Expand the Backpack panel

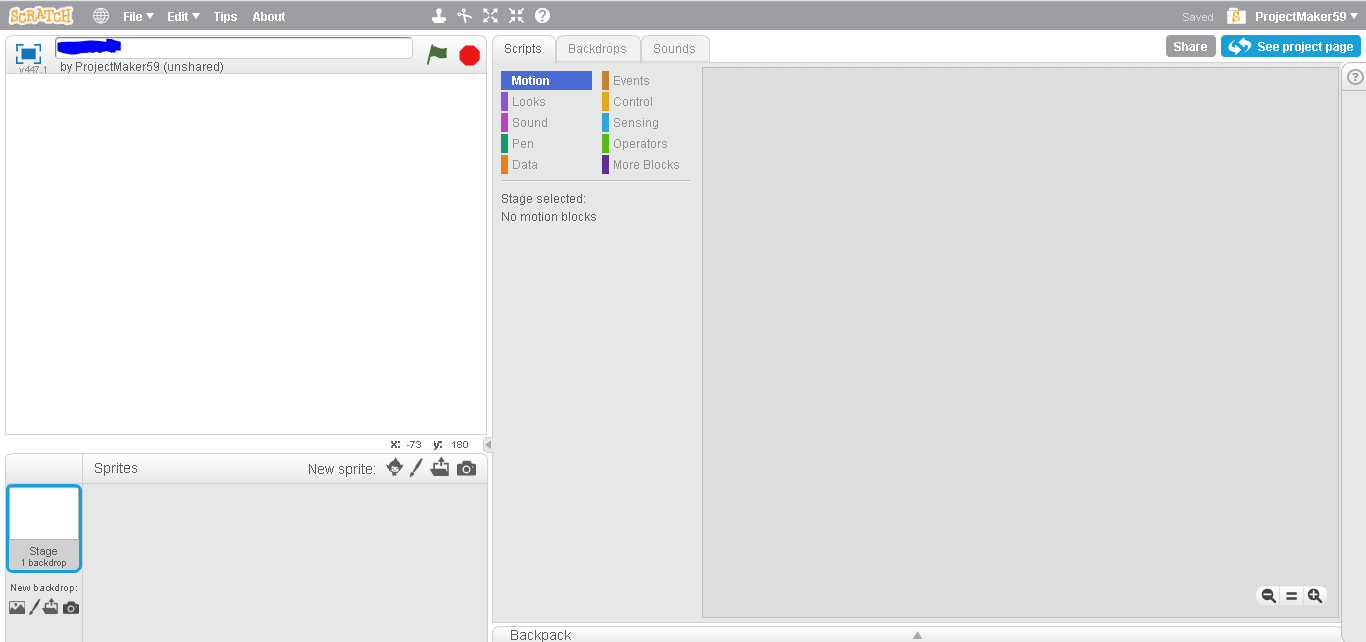pyautogui.click(x=917, y=634)
